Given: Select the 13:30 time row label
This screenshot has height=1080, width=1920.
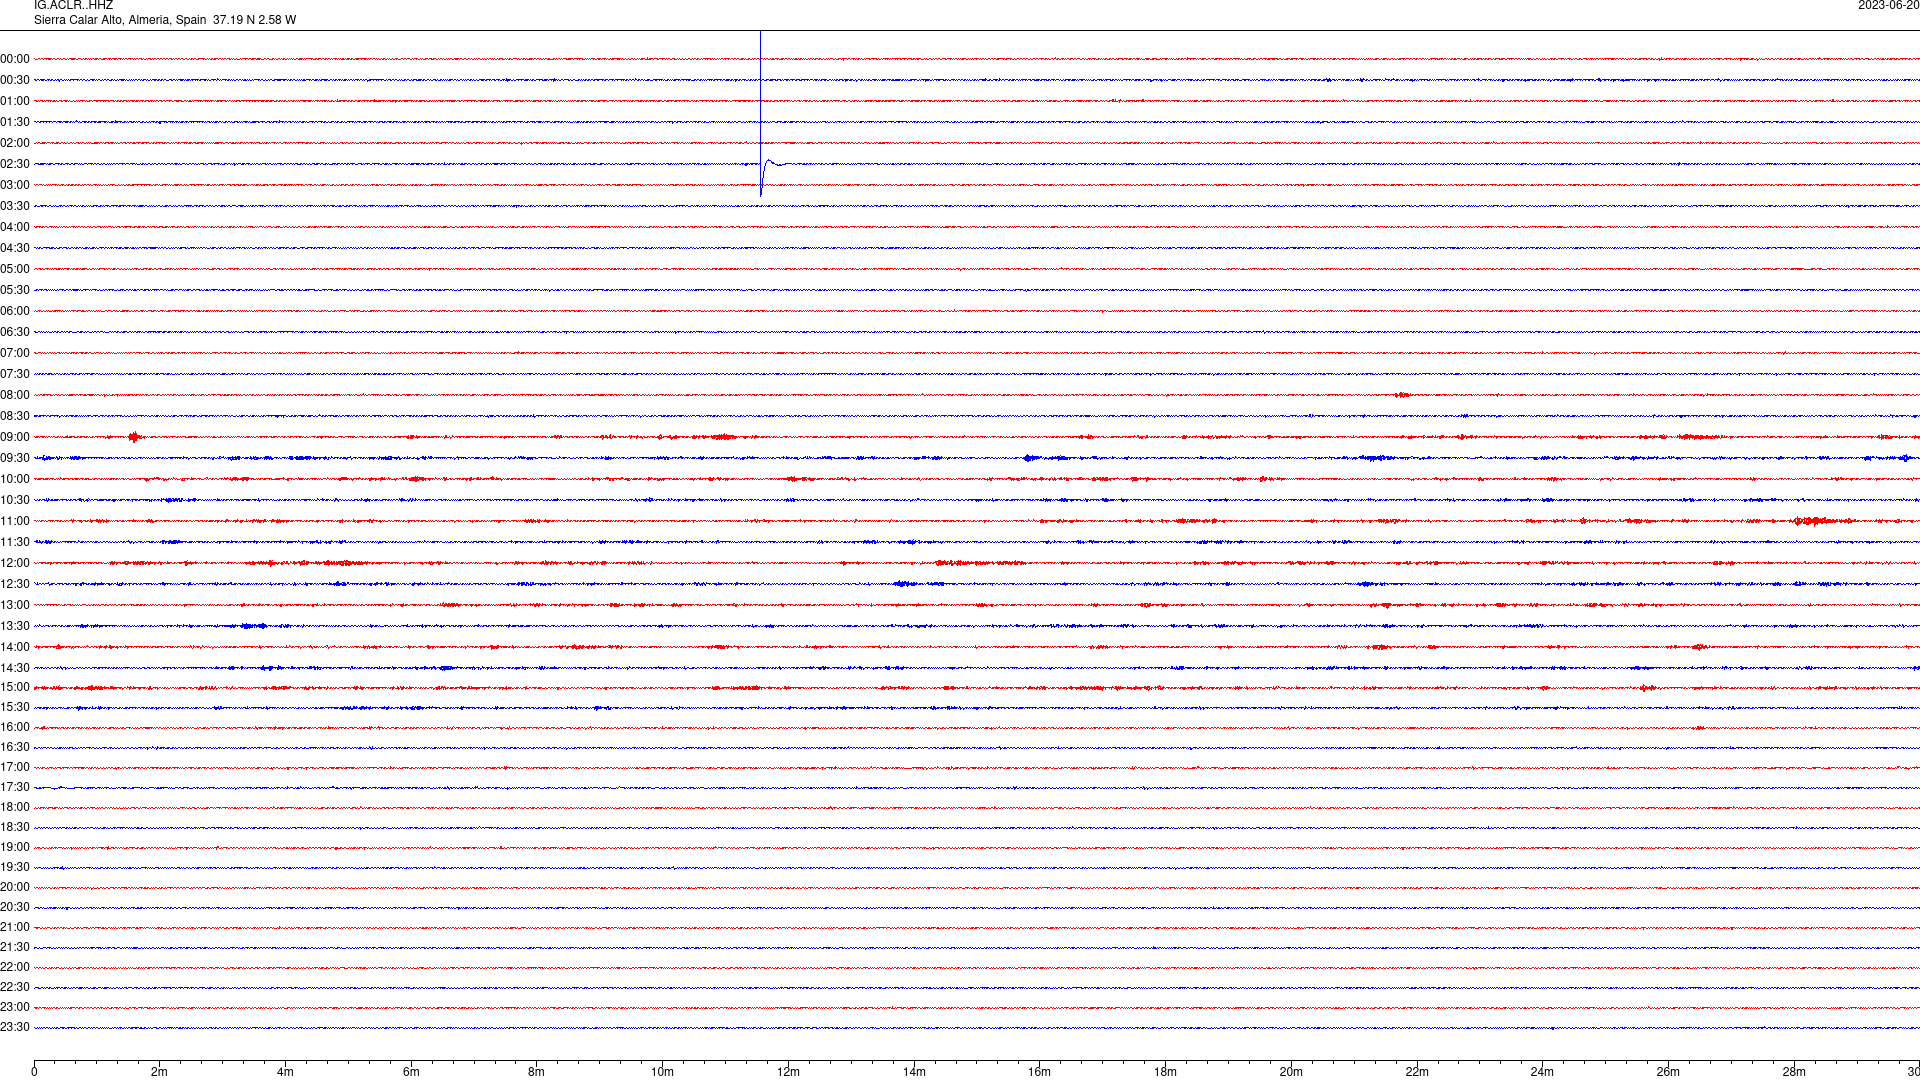Looking at the screenshot, I should (15, 626).
